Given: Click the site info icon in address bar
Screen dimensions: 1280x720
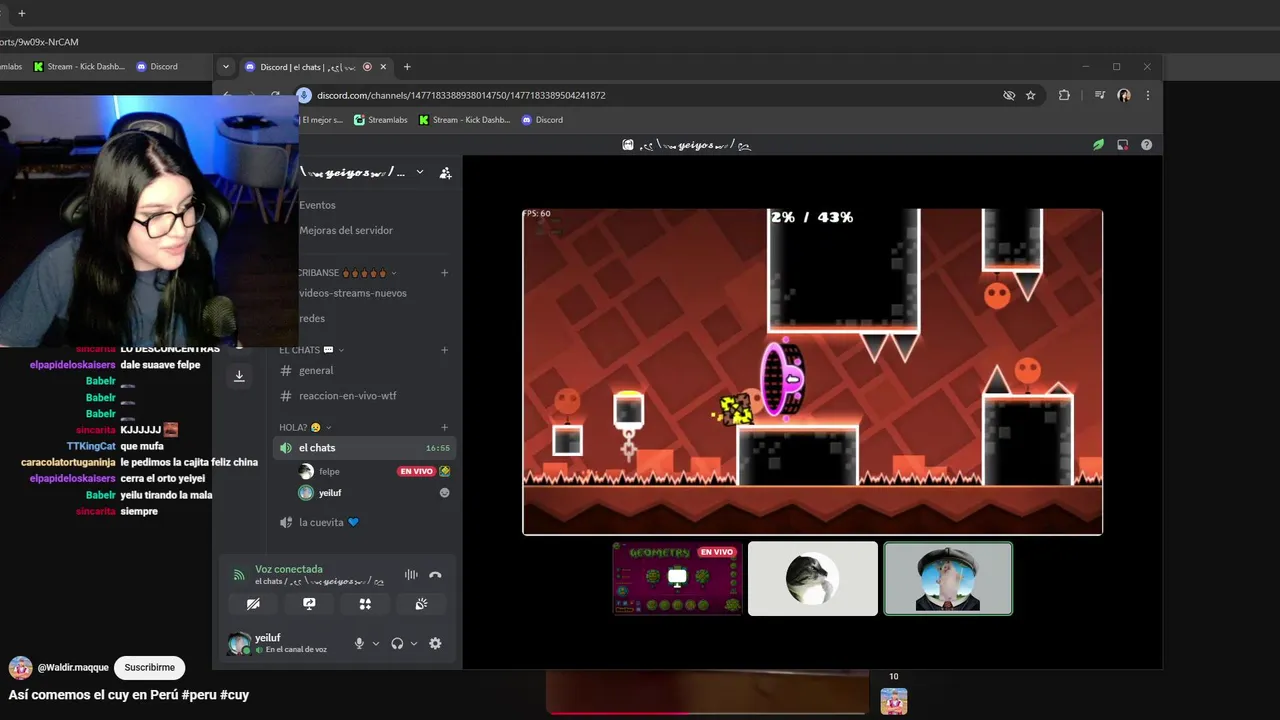Looking at the screenshot, I should coord(304,95).
